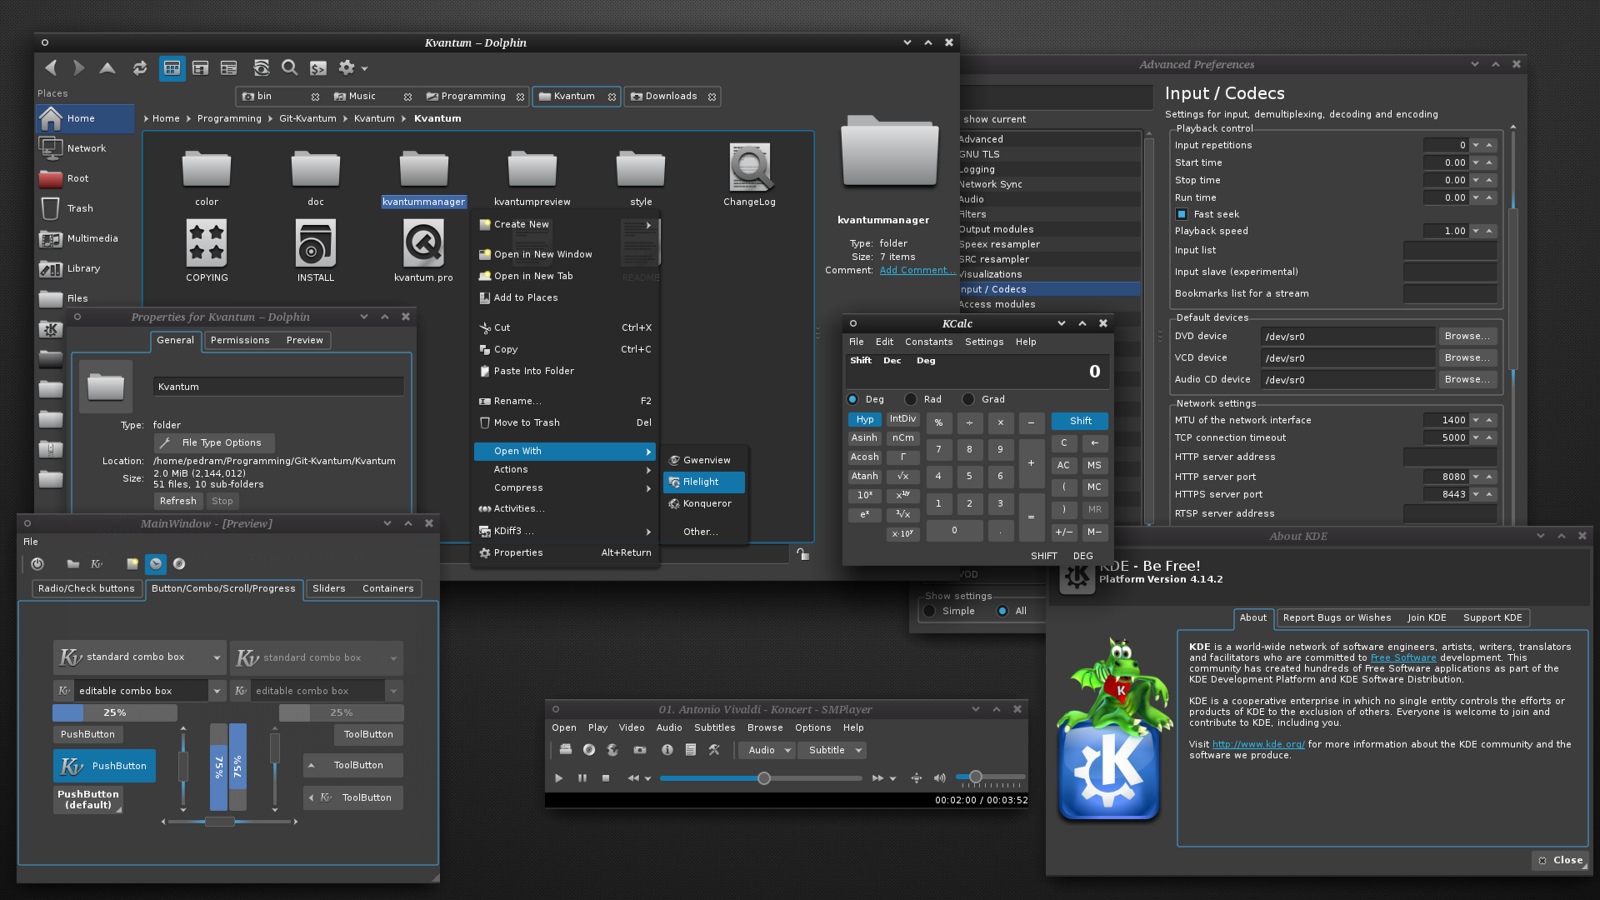1600x900 pixels.
Task: Mute SMPlayer with the speaker icon
Action: coord(939,778)
